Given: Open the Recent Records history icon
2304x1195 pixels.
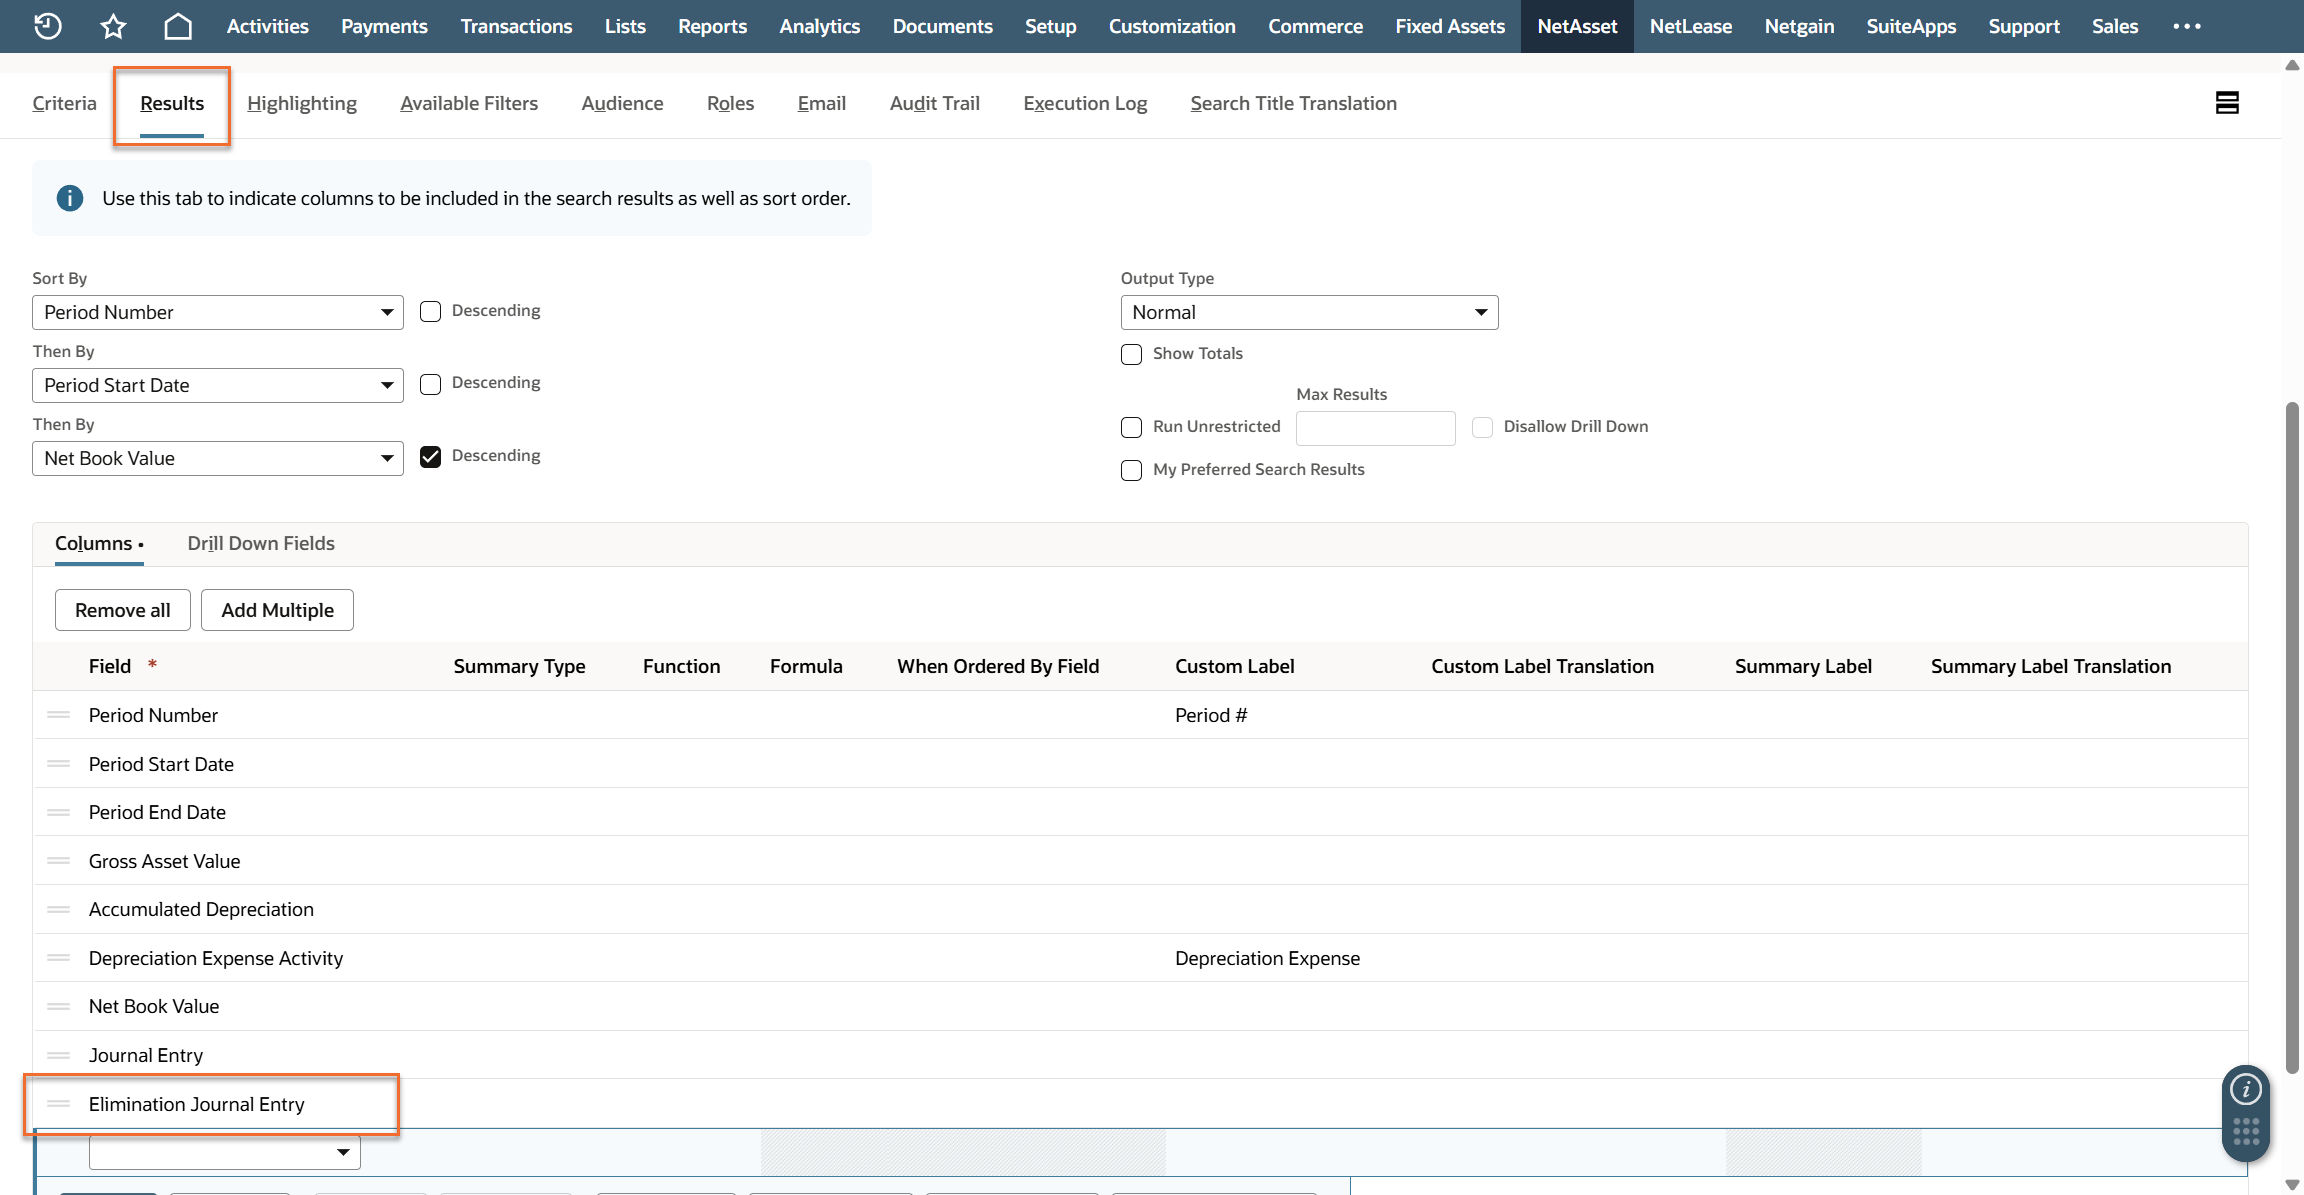Looking at the screenshot, I should coord(47,26).
